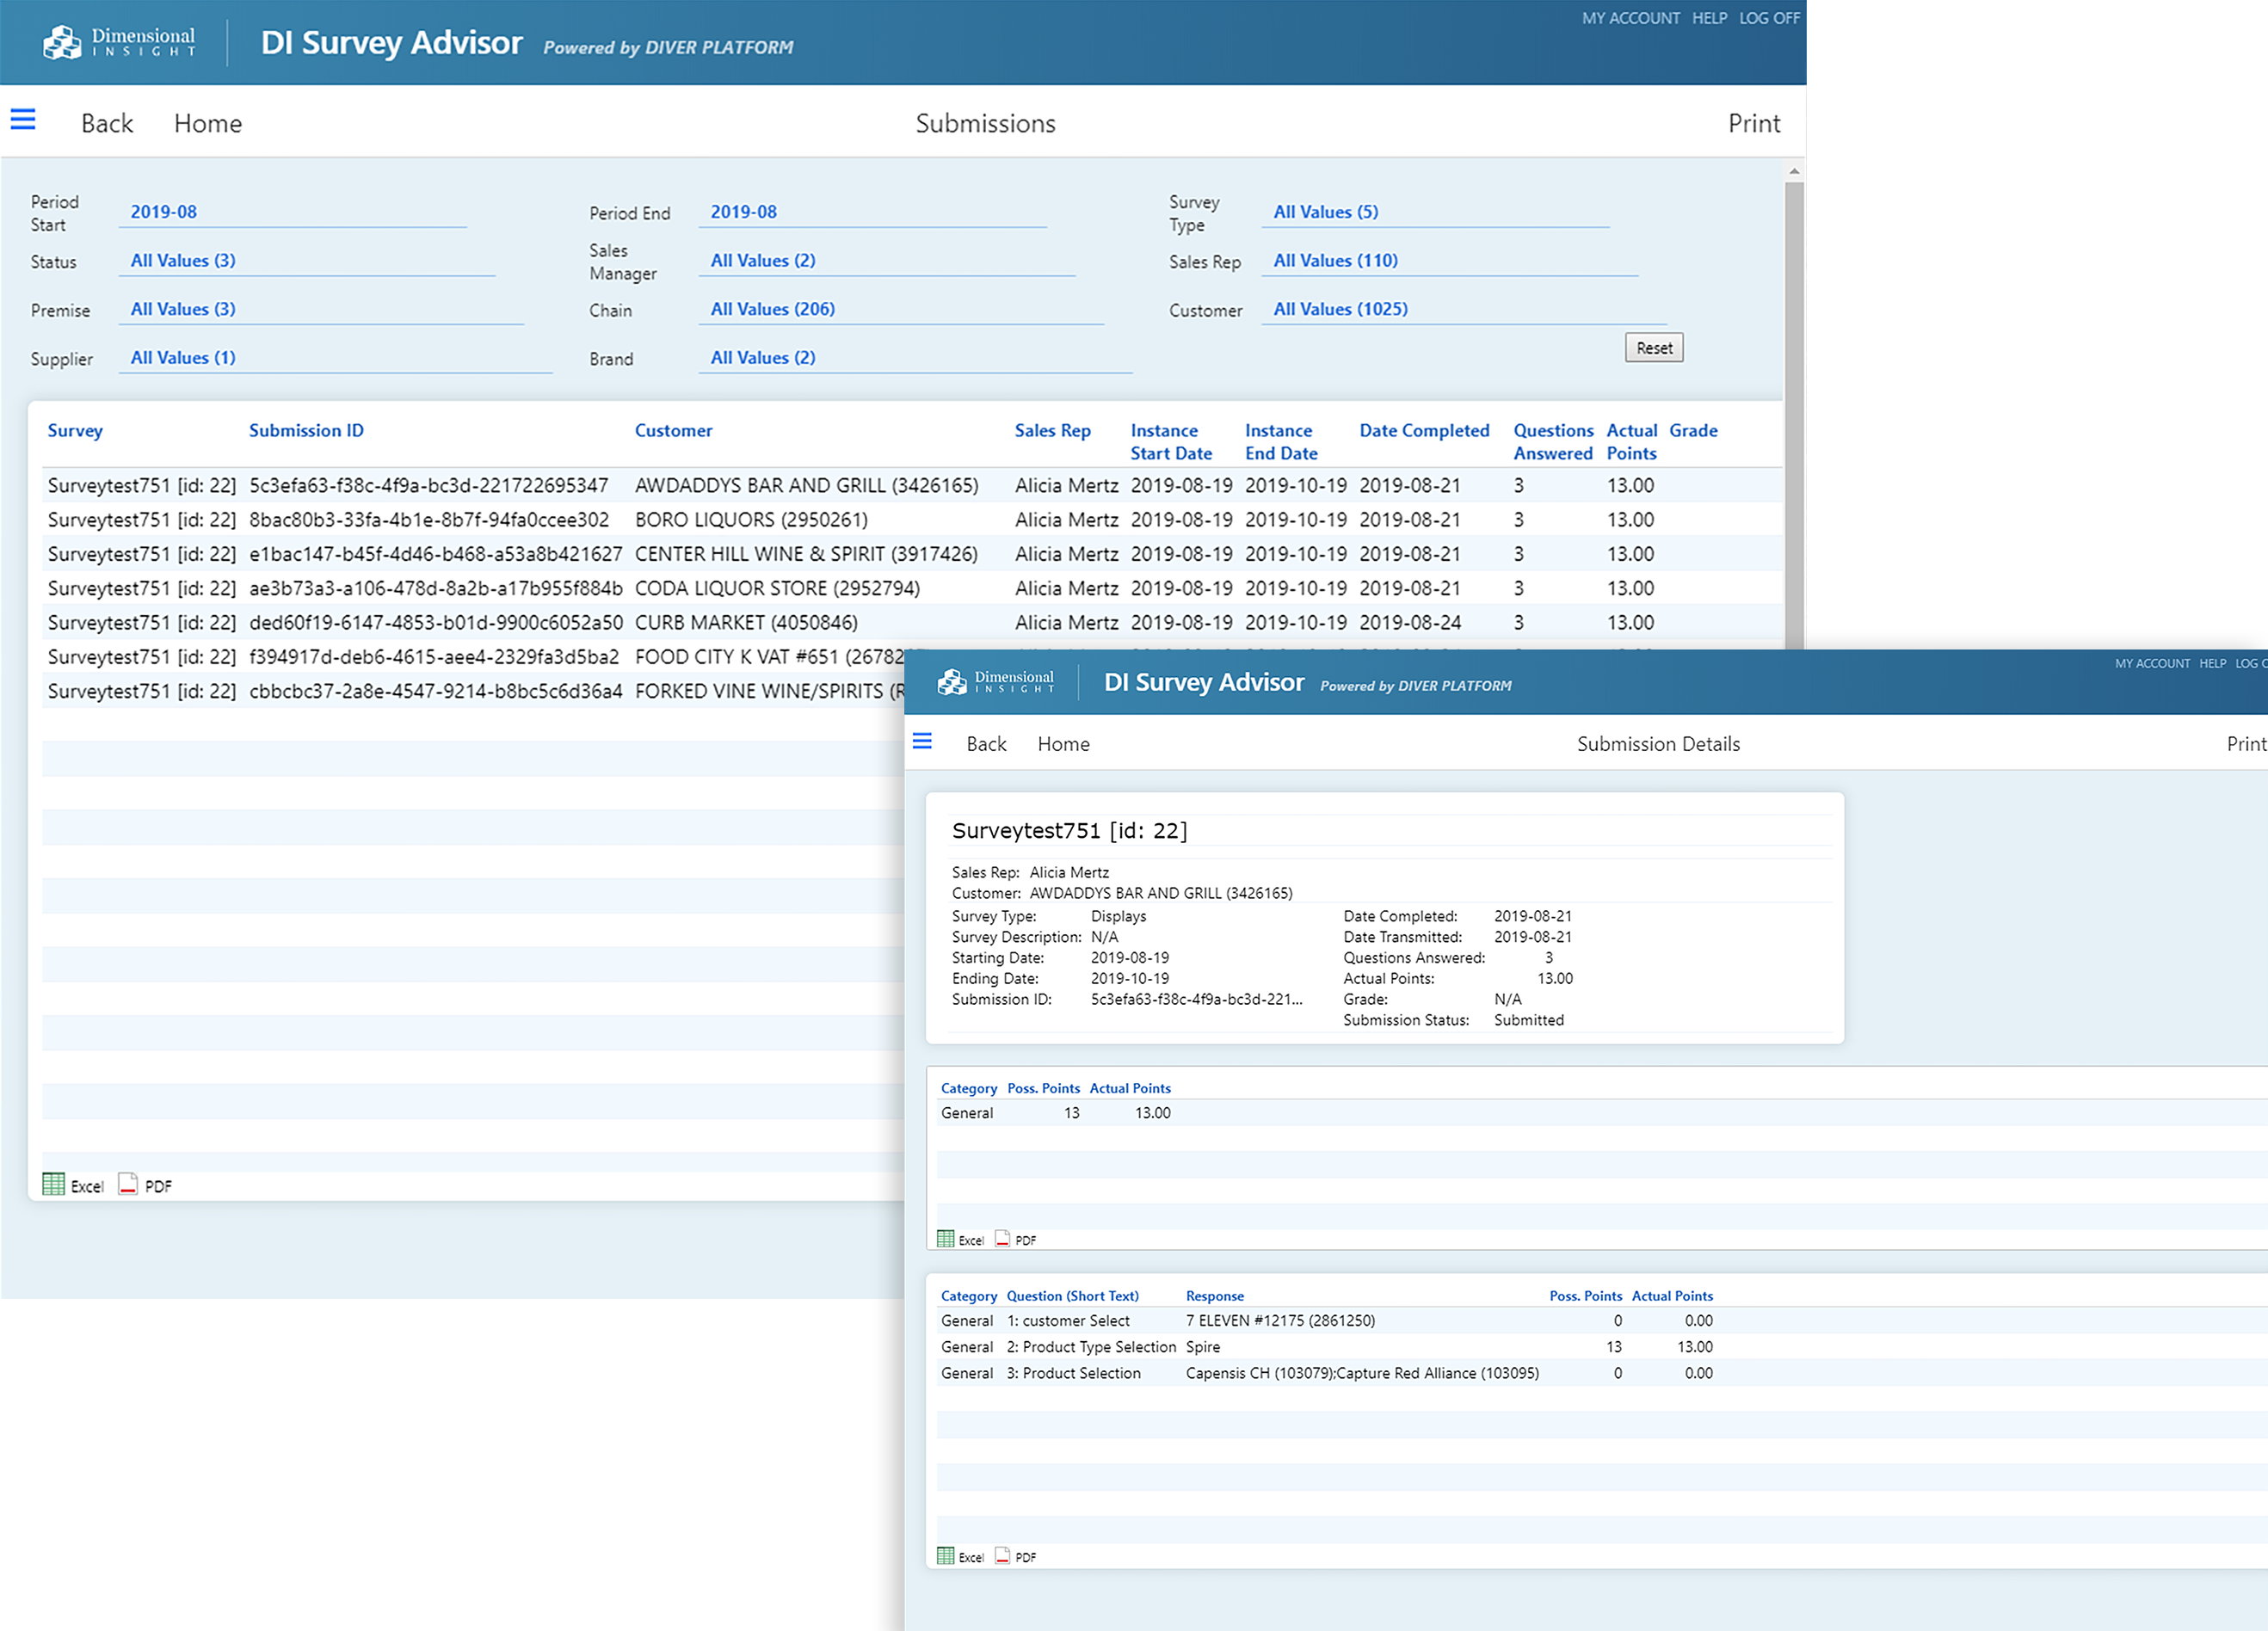Sort Submissions by Submission ID column
2268x1631 pixels.
coord(306,430)
